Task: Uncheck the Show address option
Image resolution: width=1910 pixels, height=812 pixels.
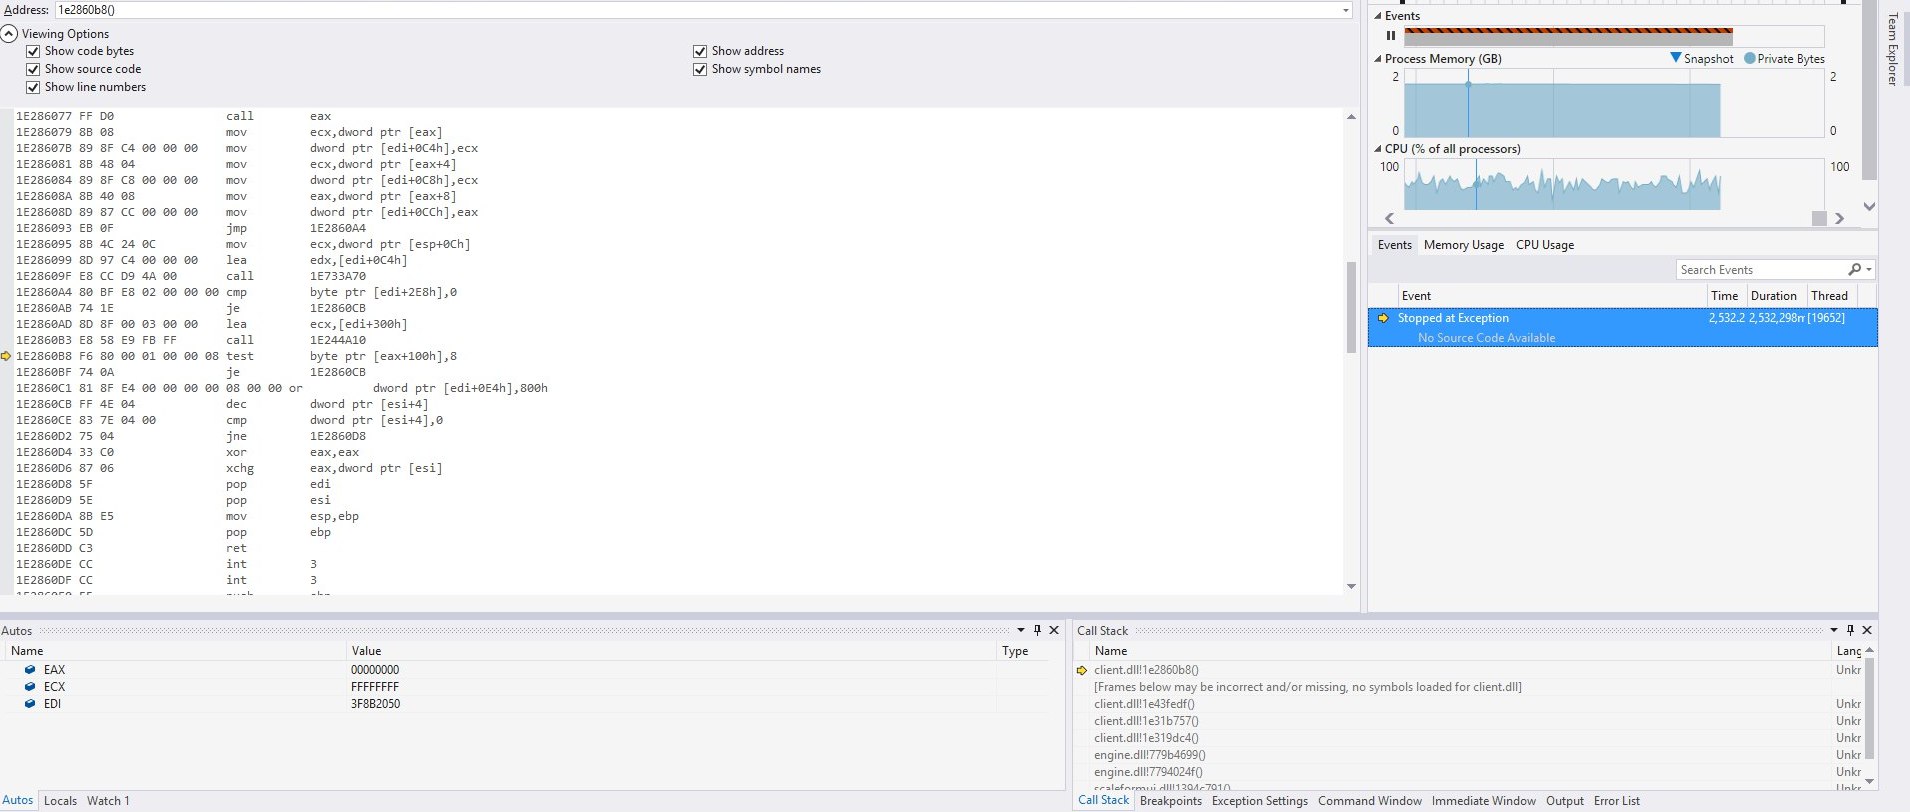Action: click(700, 51)
